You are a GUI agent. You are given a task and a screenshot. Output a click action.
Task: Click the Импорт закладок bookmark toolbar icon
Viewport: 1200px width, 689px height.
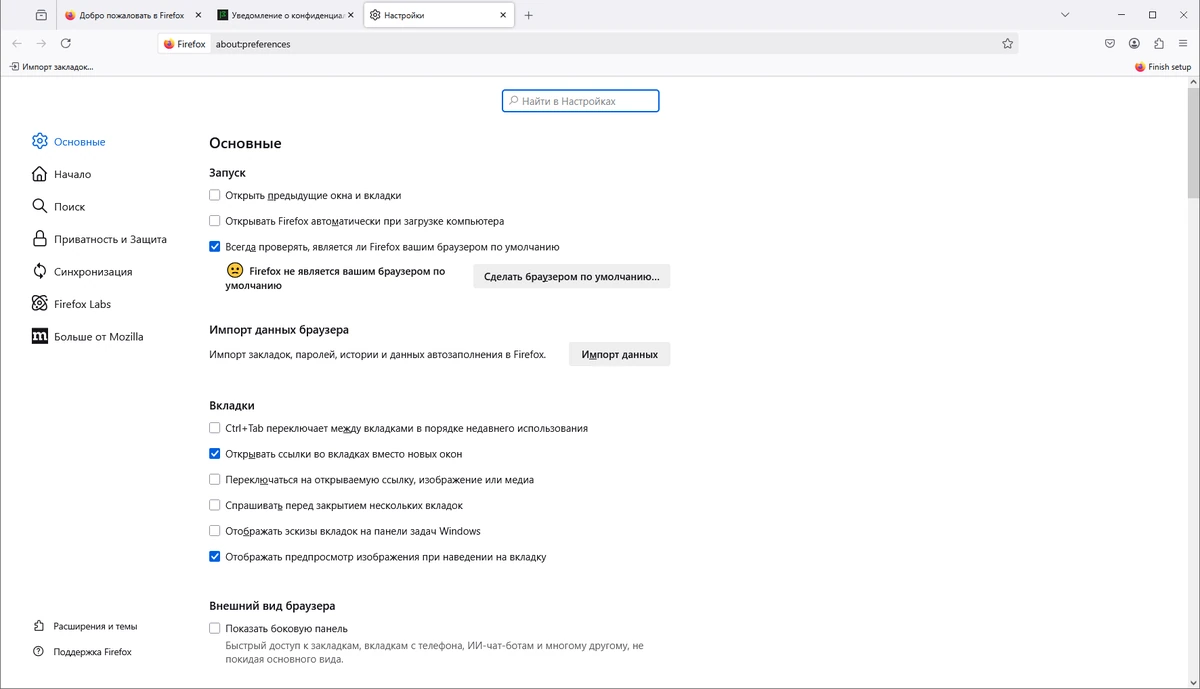14,67
